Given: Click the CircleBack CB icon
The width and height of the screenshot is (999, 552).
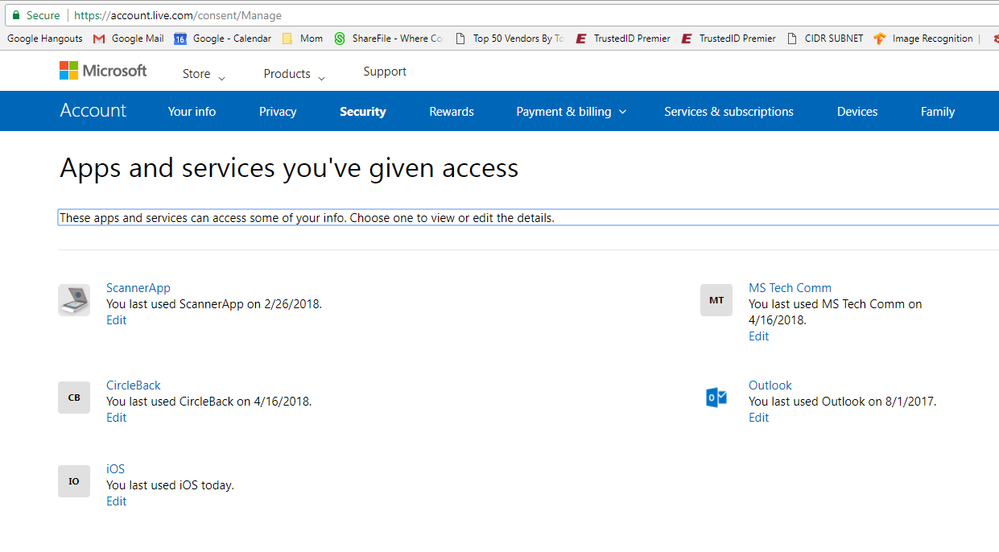Looking at the screenshot, I should point(74,398).
